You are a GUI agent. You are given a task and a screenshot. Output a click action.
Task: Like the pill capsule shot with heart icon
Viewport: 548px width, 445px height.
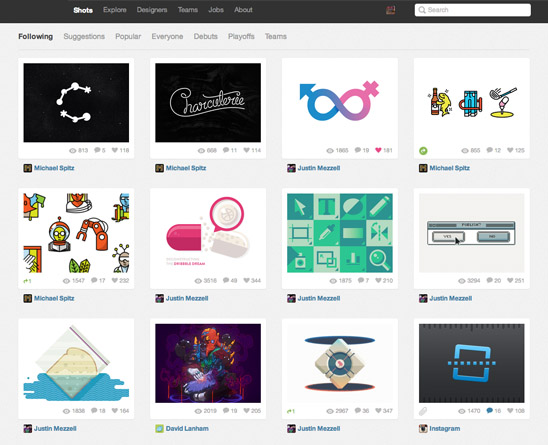click(246, 280)
